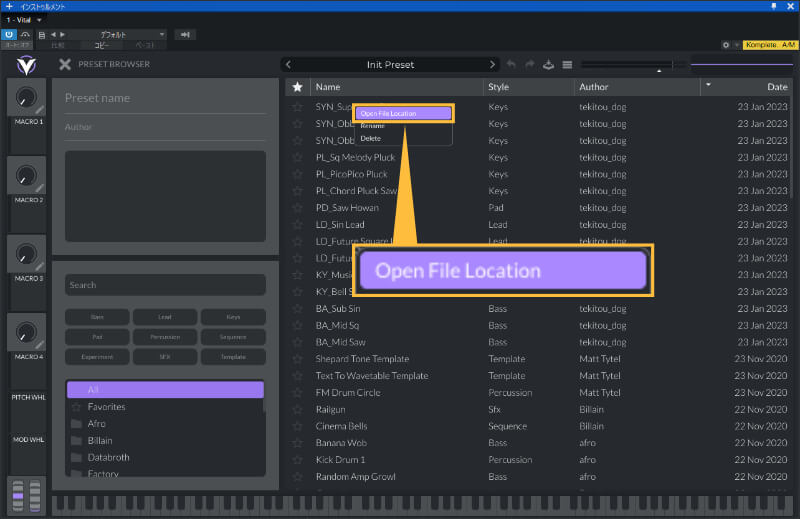Filter presets by the Keys tag
This screenshot has height=519, width=800.
tap(233, 317)
